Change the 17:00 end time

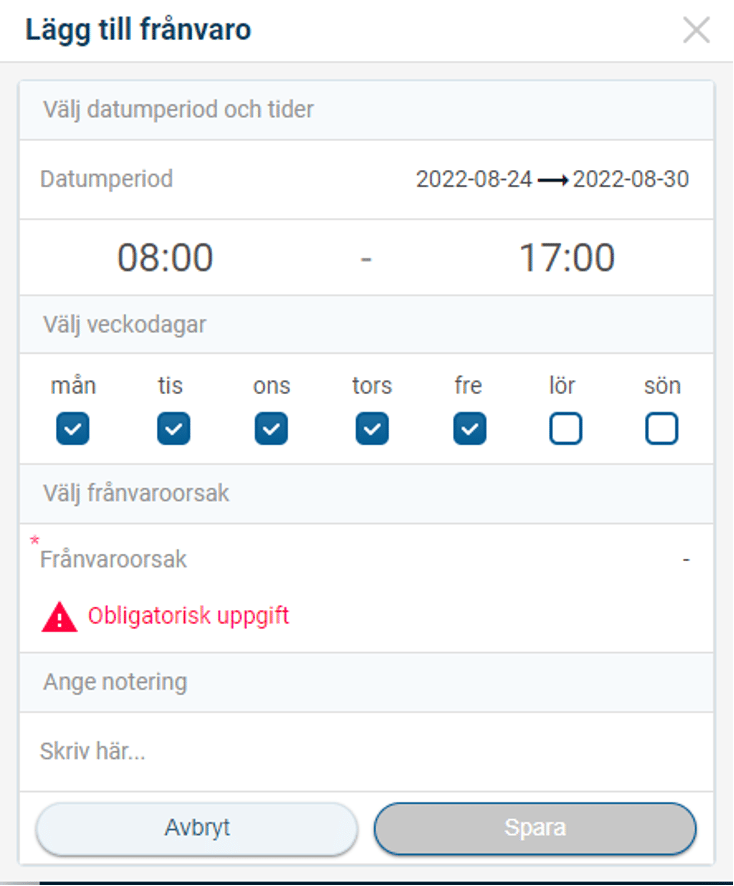[x=566, y=258]
